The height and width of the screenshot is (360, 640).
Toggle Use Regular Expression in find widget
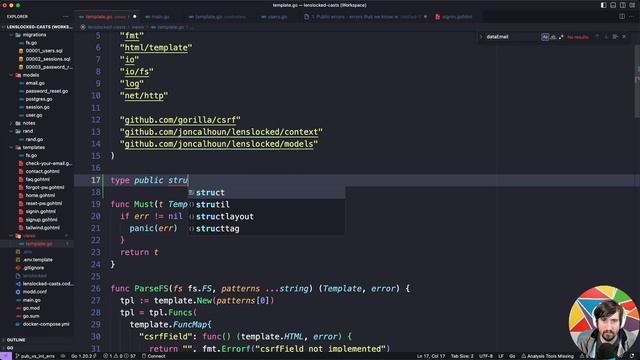[x=561, y=37]
